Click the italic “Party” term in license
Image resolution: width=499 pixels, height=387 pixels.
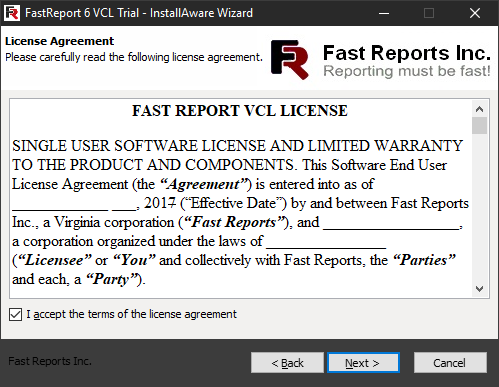click(112, 279)
